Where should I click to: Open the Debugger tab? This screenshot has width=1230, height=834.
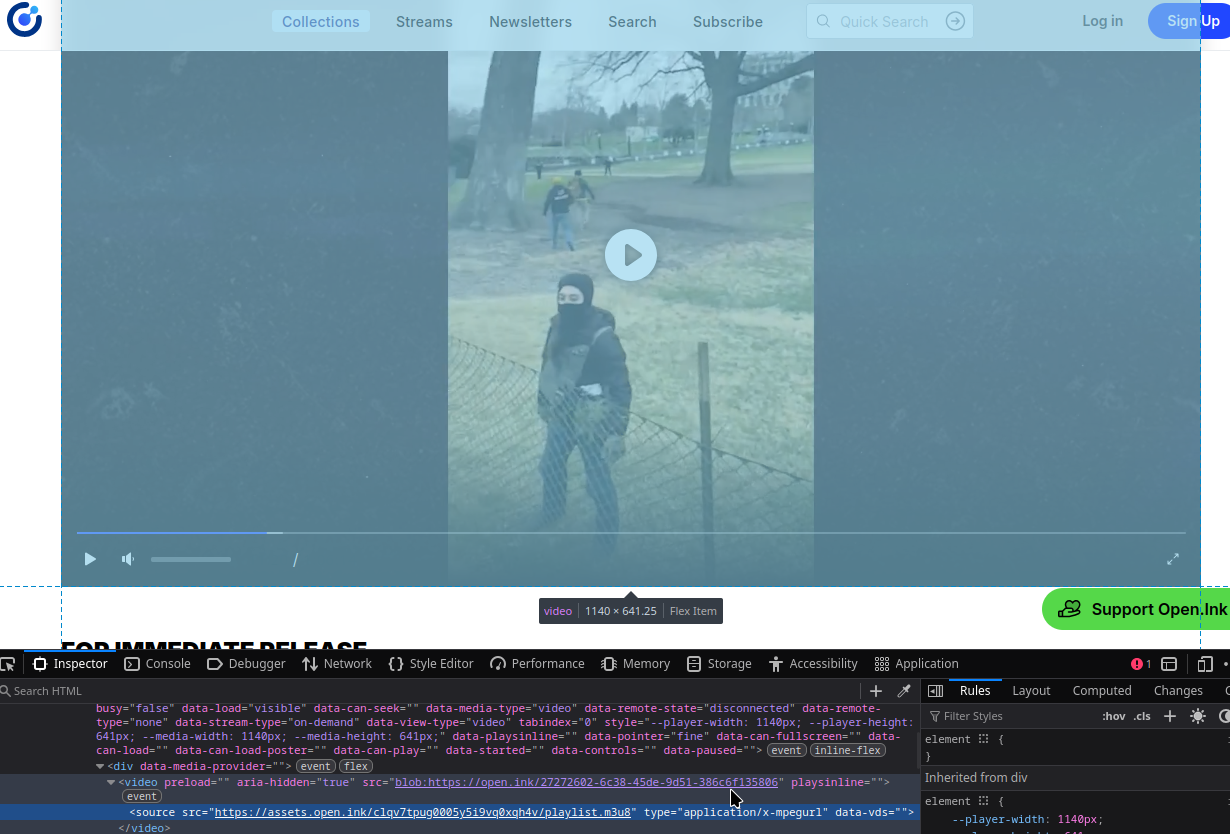[246, 664]
